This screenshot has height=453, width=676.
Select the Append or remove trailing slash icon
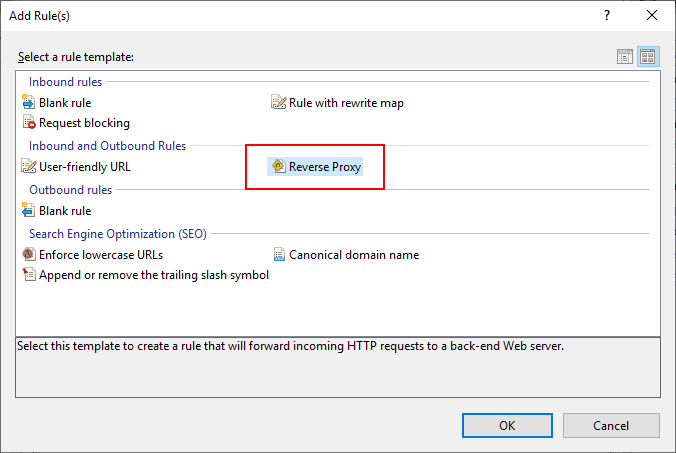(28, 275)
